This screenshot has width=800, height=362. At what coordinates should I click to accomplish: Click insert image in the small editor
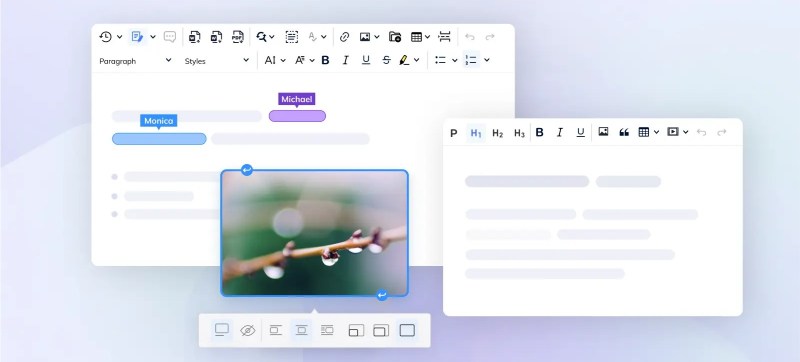tap(603, 132)
